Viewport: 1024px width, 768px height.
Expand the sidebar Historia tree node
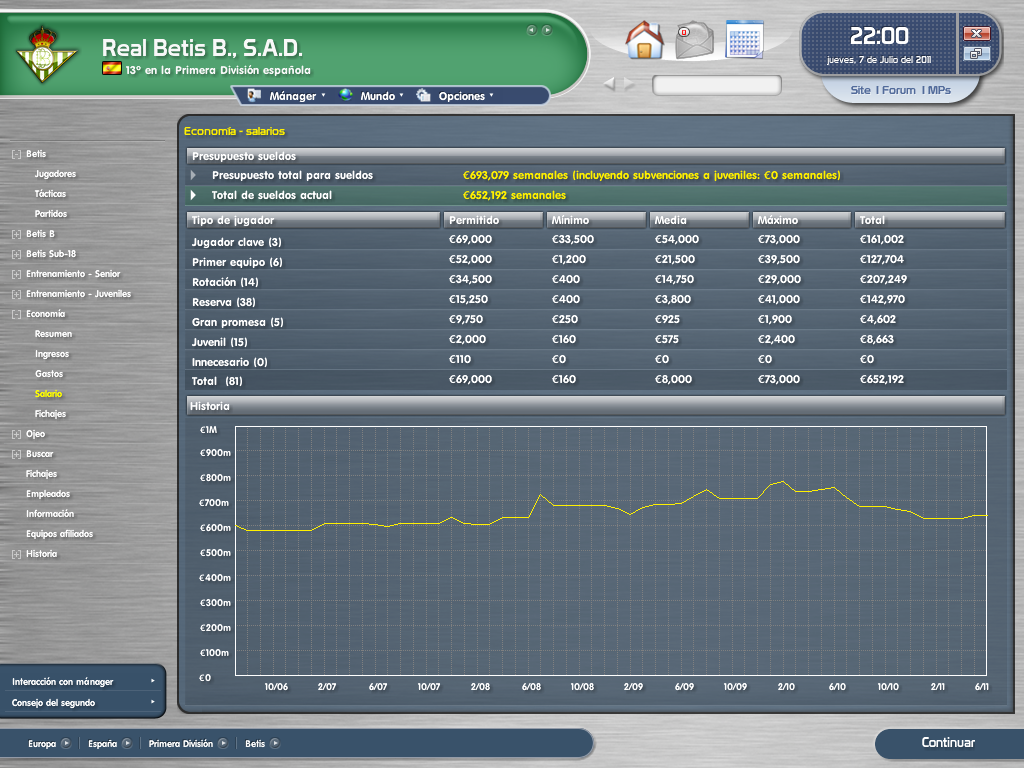(x=16, y=554)
